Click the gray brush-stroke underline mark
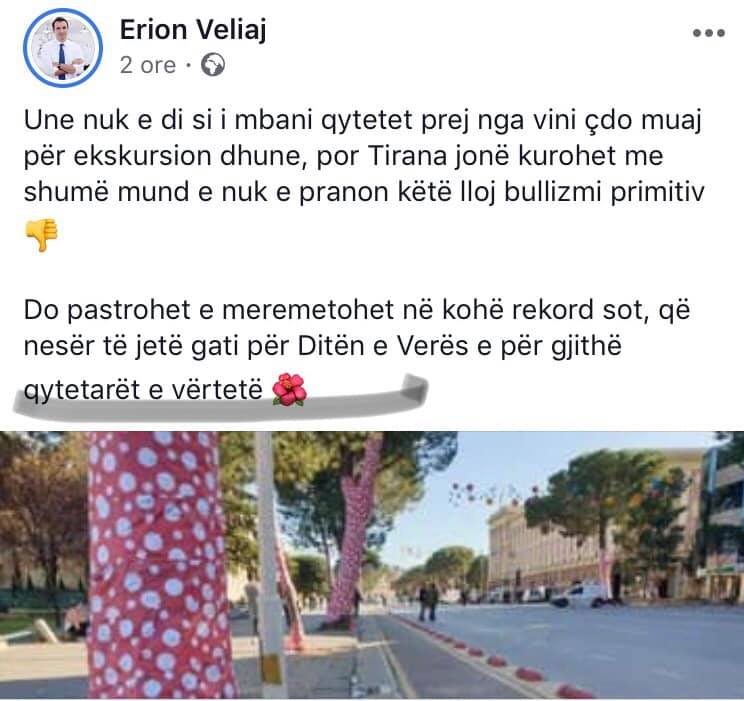 coord(221,400)
